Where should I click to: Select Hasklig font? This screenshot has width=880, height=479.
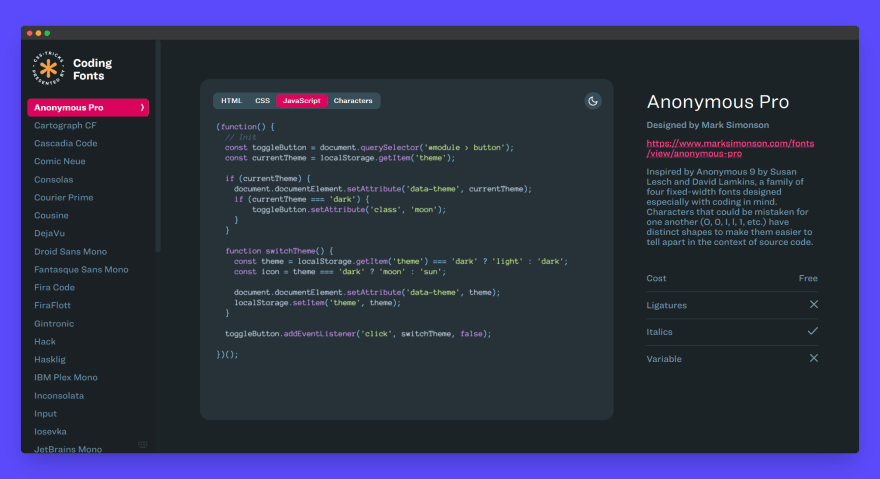50,360
